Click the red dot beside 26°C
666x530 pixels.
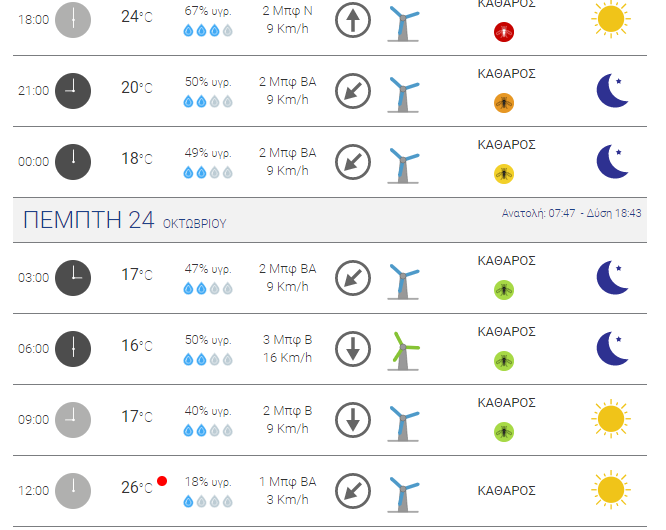162,481
